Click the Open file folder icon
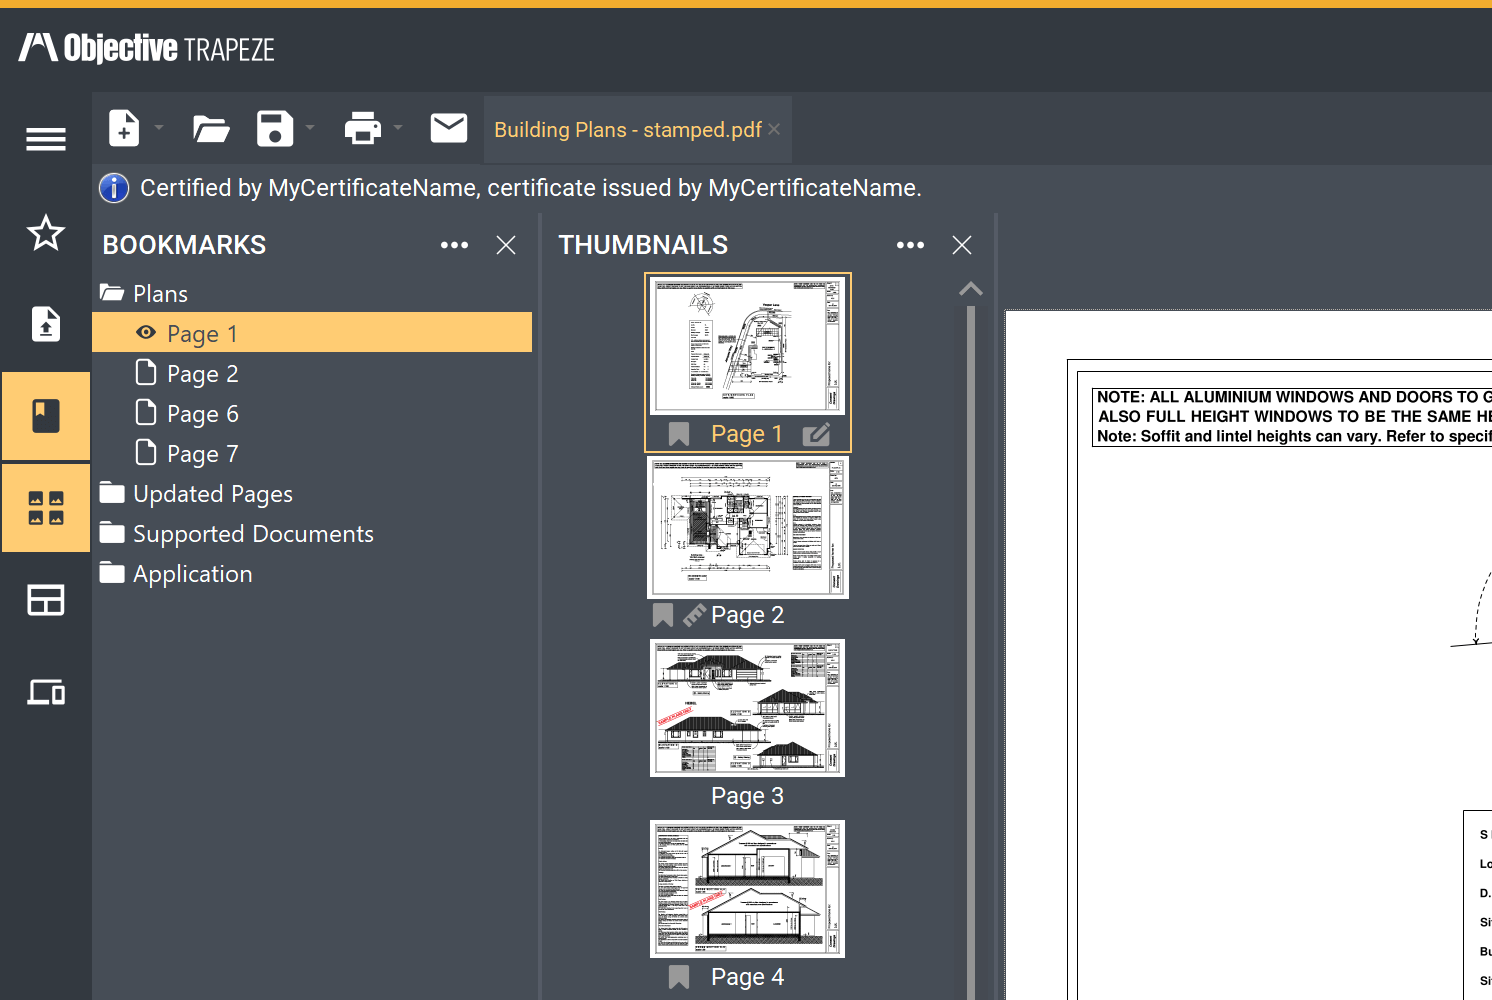The width and height of the screenshot is (1492, 1000). pyautogui.click(x=210, y=128)
